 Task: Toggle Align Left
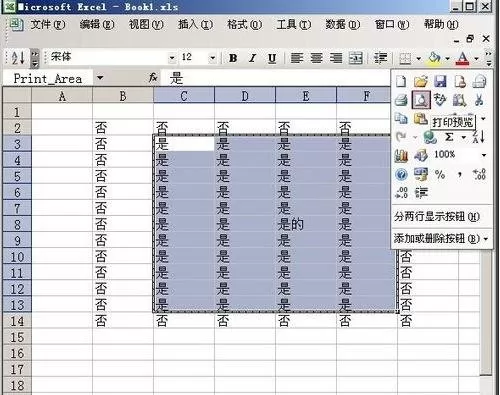[297, 58]
